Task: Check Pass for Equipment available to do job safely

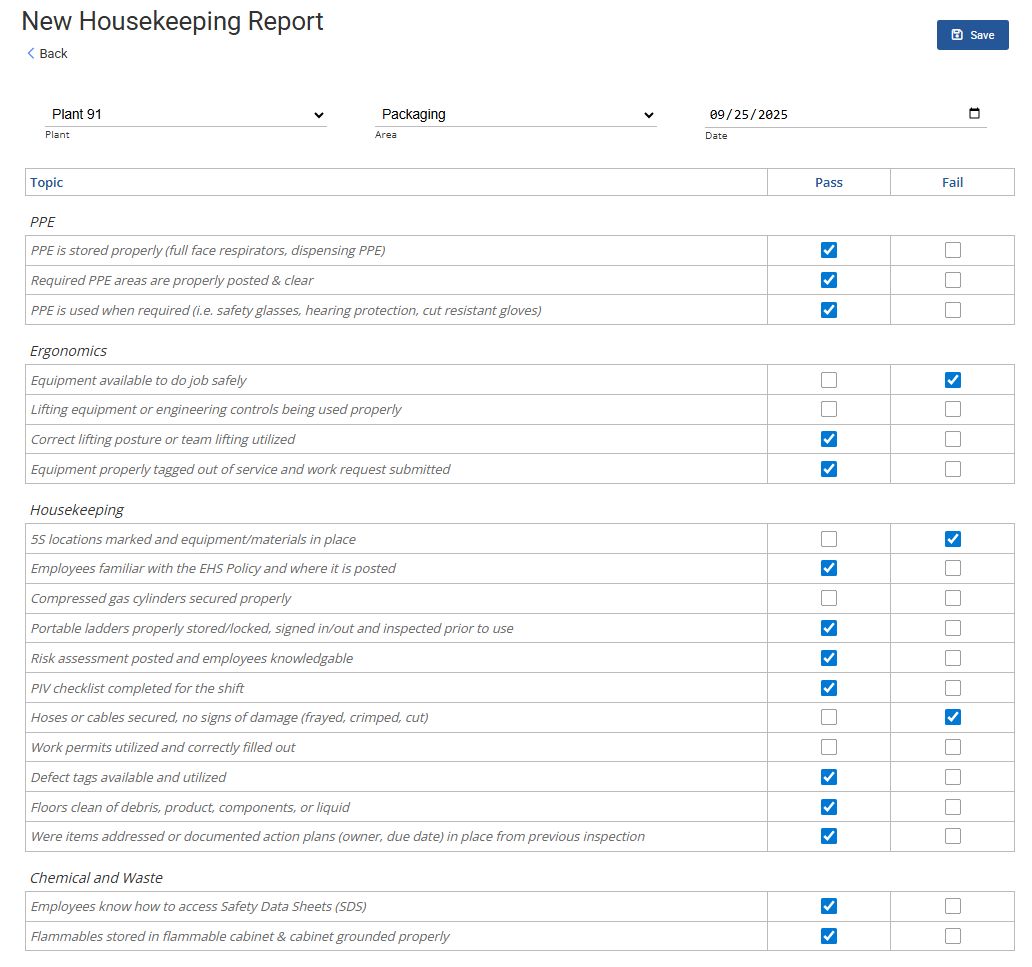Action: (829, 380)
